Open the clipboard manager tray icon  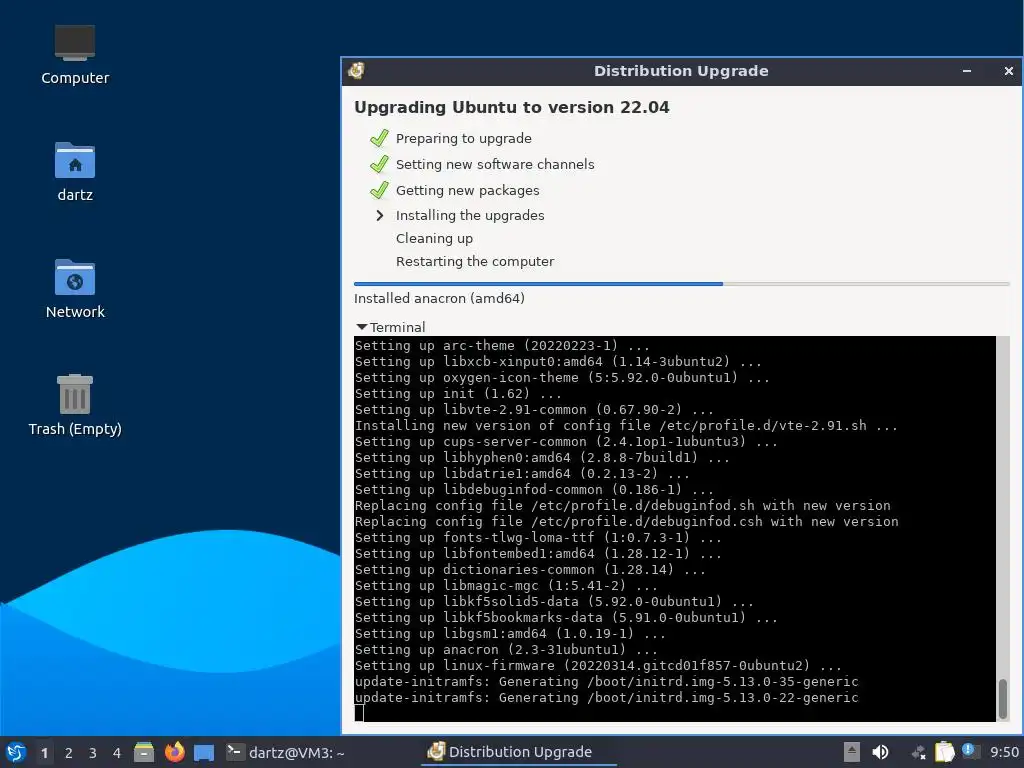coord(944,752)
